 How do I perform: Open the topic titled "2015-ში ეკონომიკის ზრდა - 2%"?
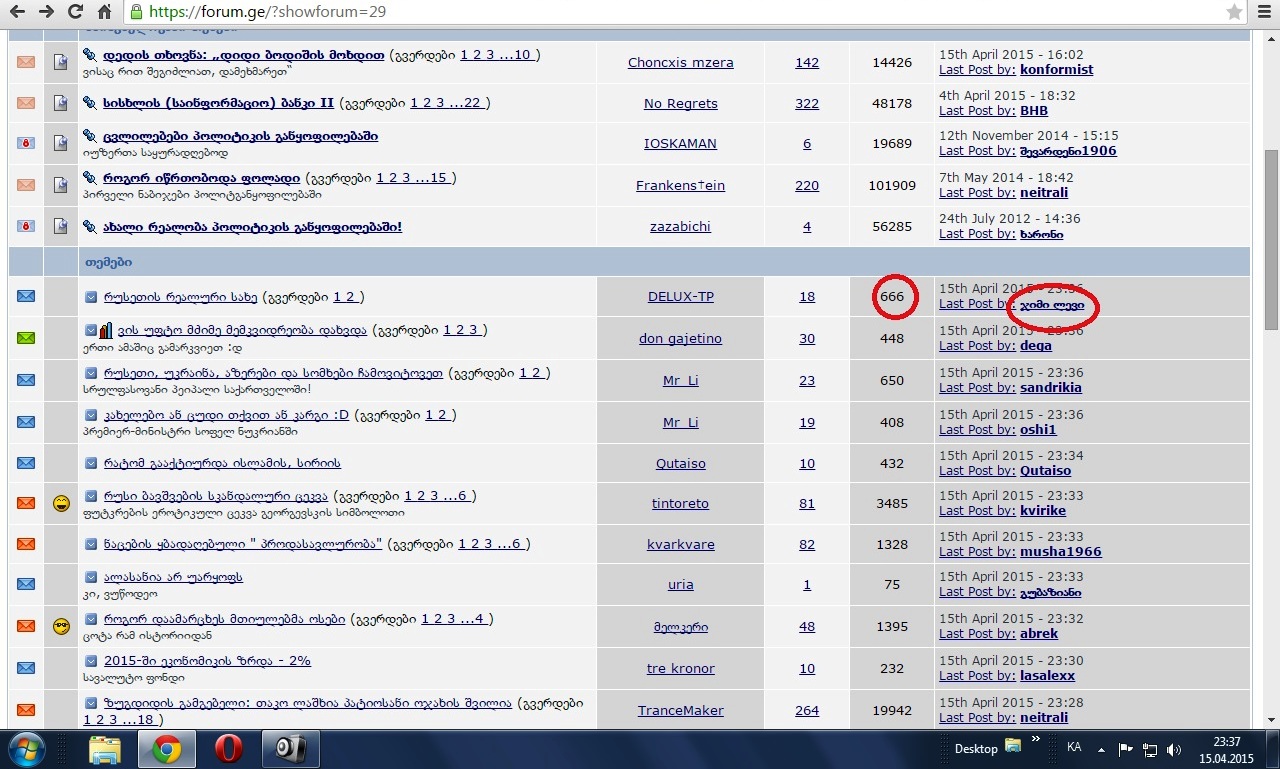click(x=207, y=661)
